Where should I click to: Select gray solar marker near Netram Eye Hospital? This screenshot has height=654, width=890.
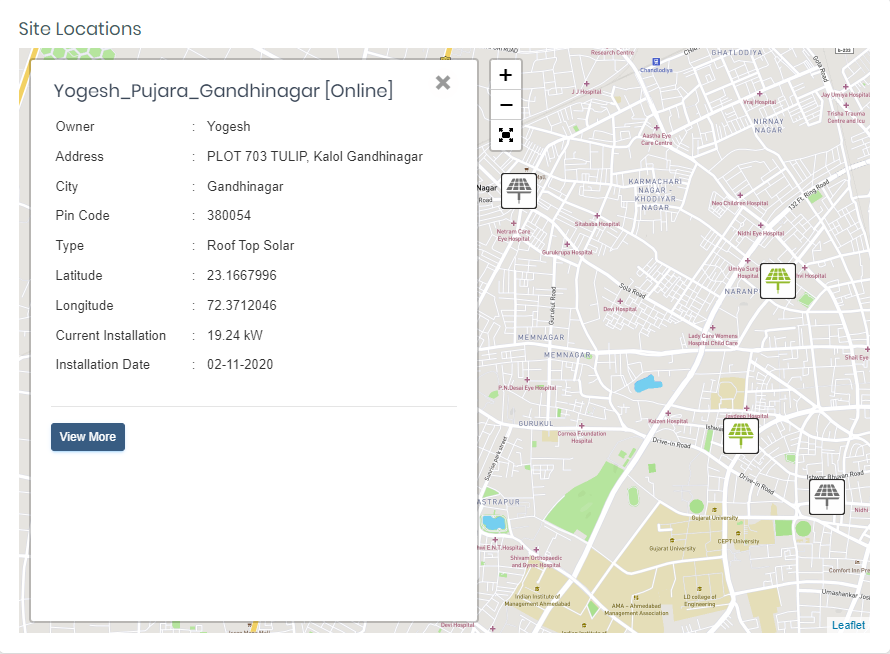(518, 190)
